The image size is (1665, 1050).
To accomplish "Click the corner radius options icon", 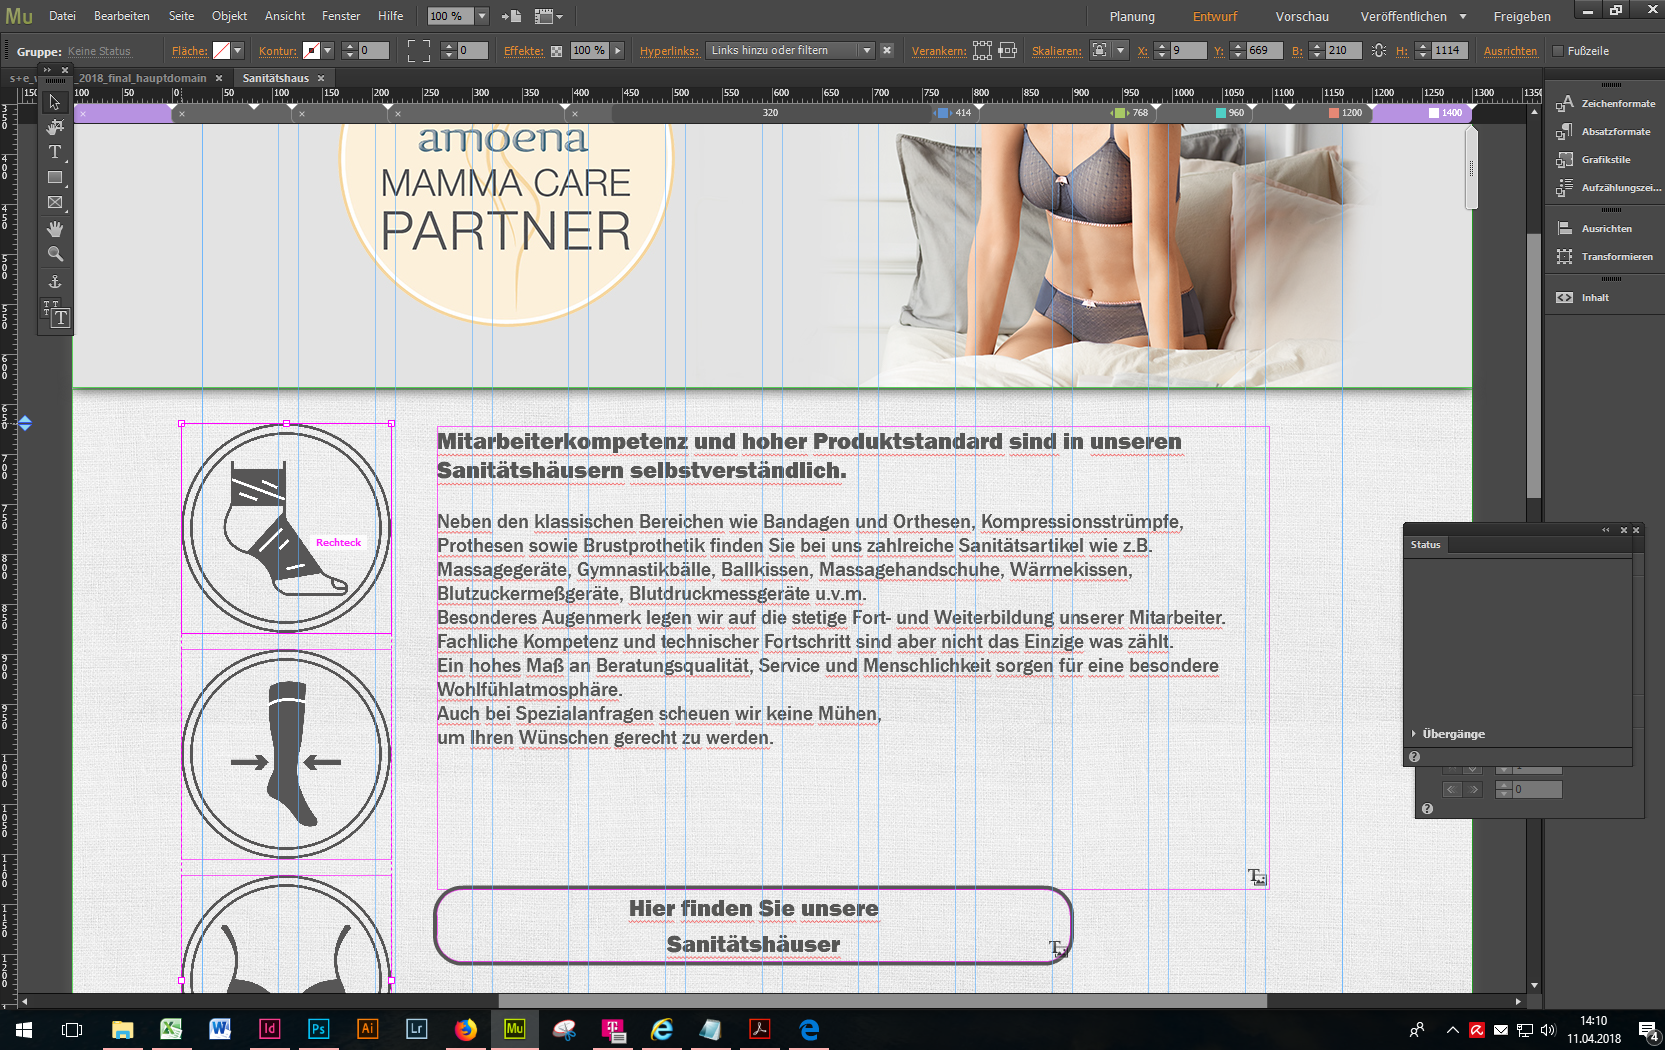I will click(419, 50).
